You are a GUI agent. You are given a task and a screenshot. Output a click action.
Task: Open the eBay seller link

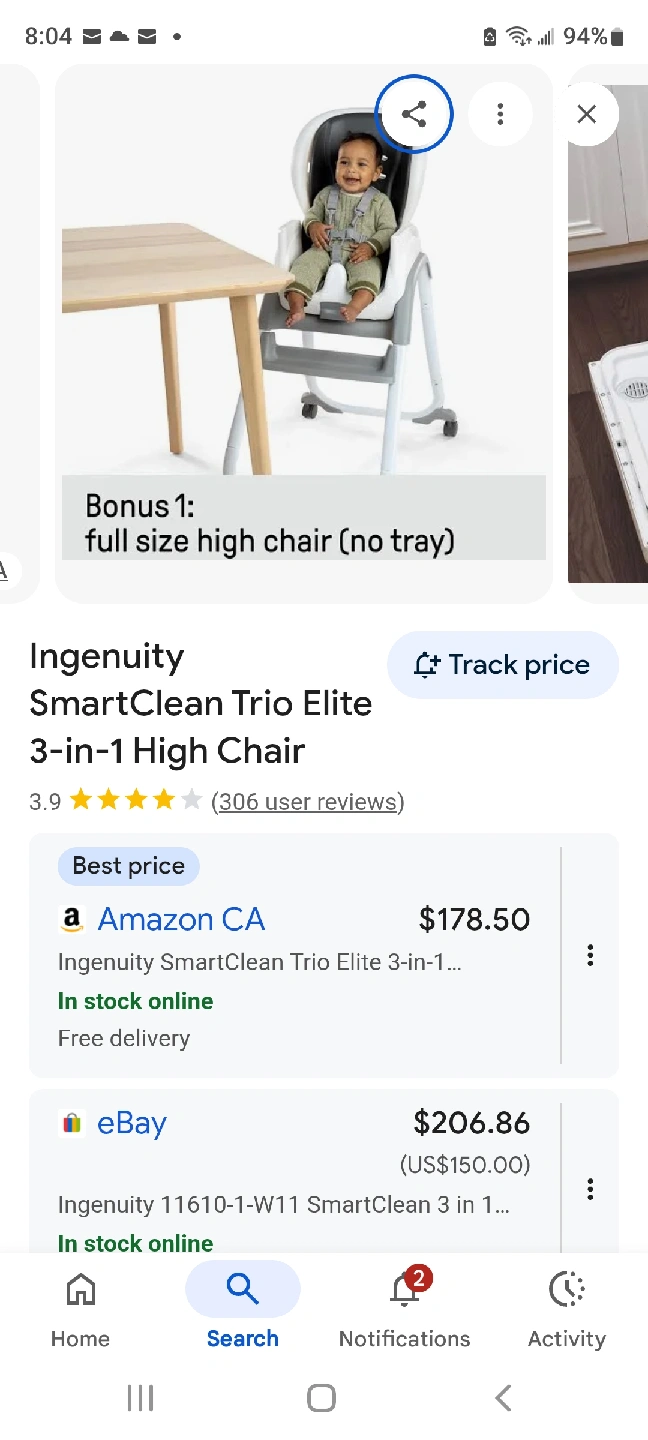tap(131, 1123)
